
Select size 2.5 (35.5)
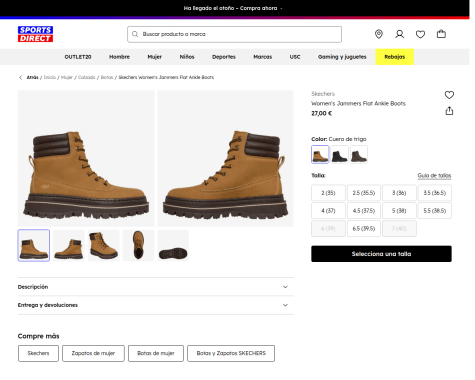pyautogui.click(x=364, y=193)
